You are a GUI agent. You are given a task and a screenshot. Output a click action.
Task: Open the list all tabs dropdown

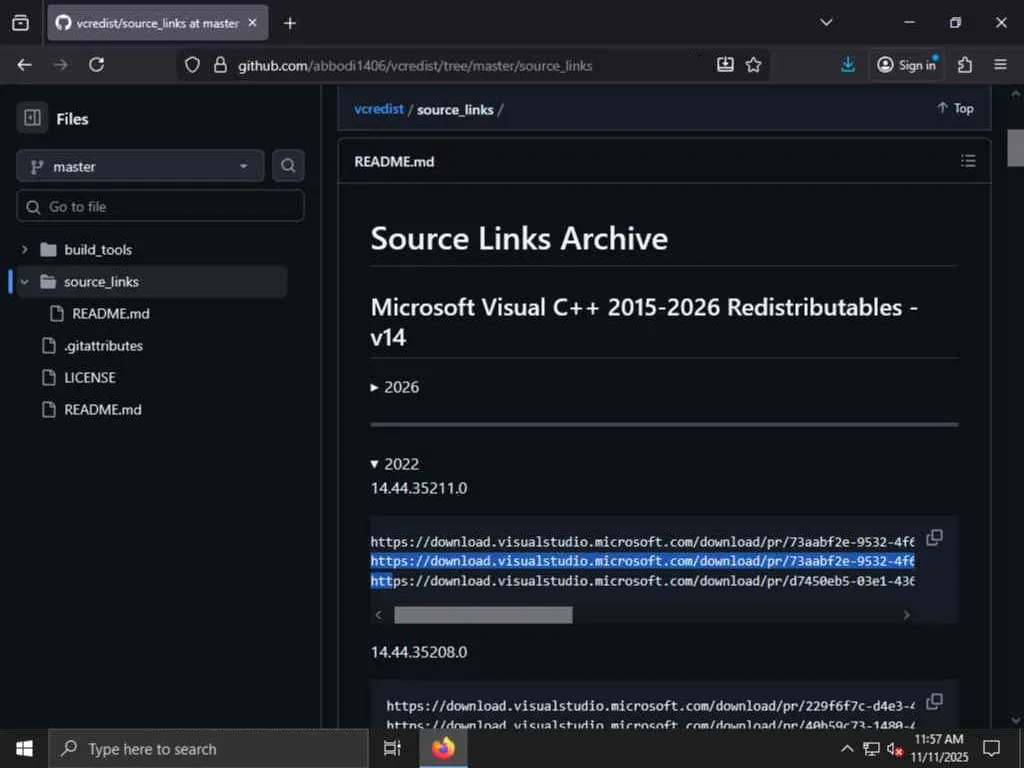coord(826,22)
